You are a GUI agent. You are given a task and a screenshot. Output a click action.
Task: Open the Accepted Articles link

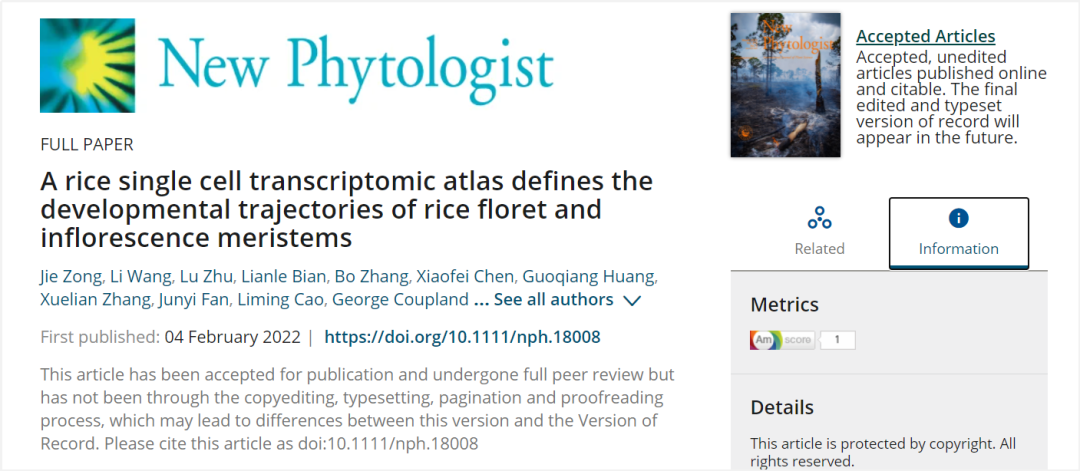tap(925, 37)
